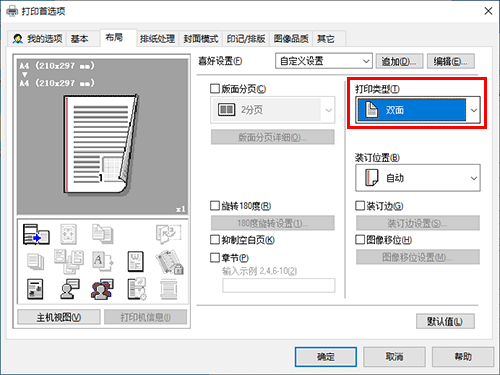Click the printer output icon with blue arrow
The image size is (500, 375).
coord(36,234)
